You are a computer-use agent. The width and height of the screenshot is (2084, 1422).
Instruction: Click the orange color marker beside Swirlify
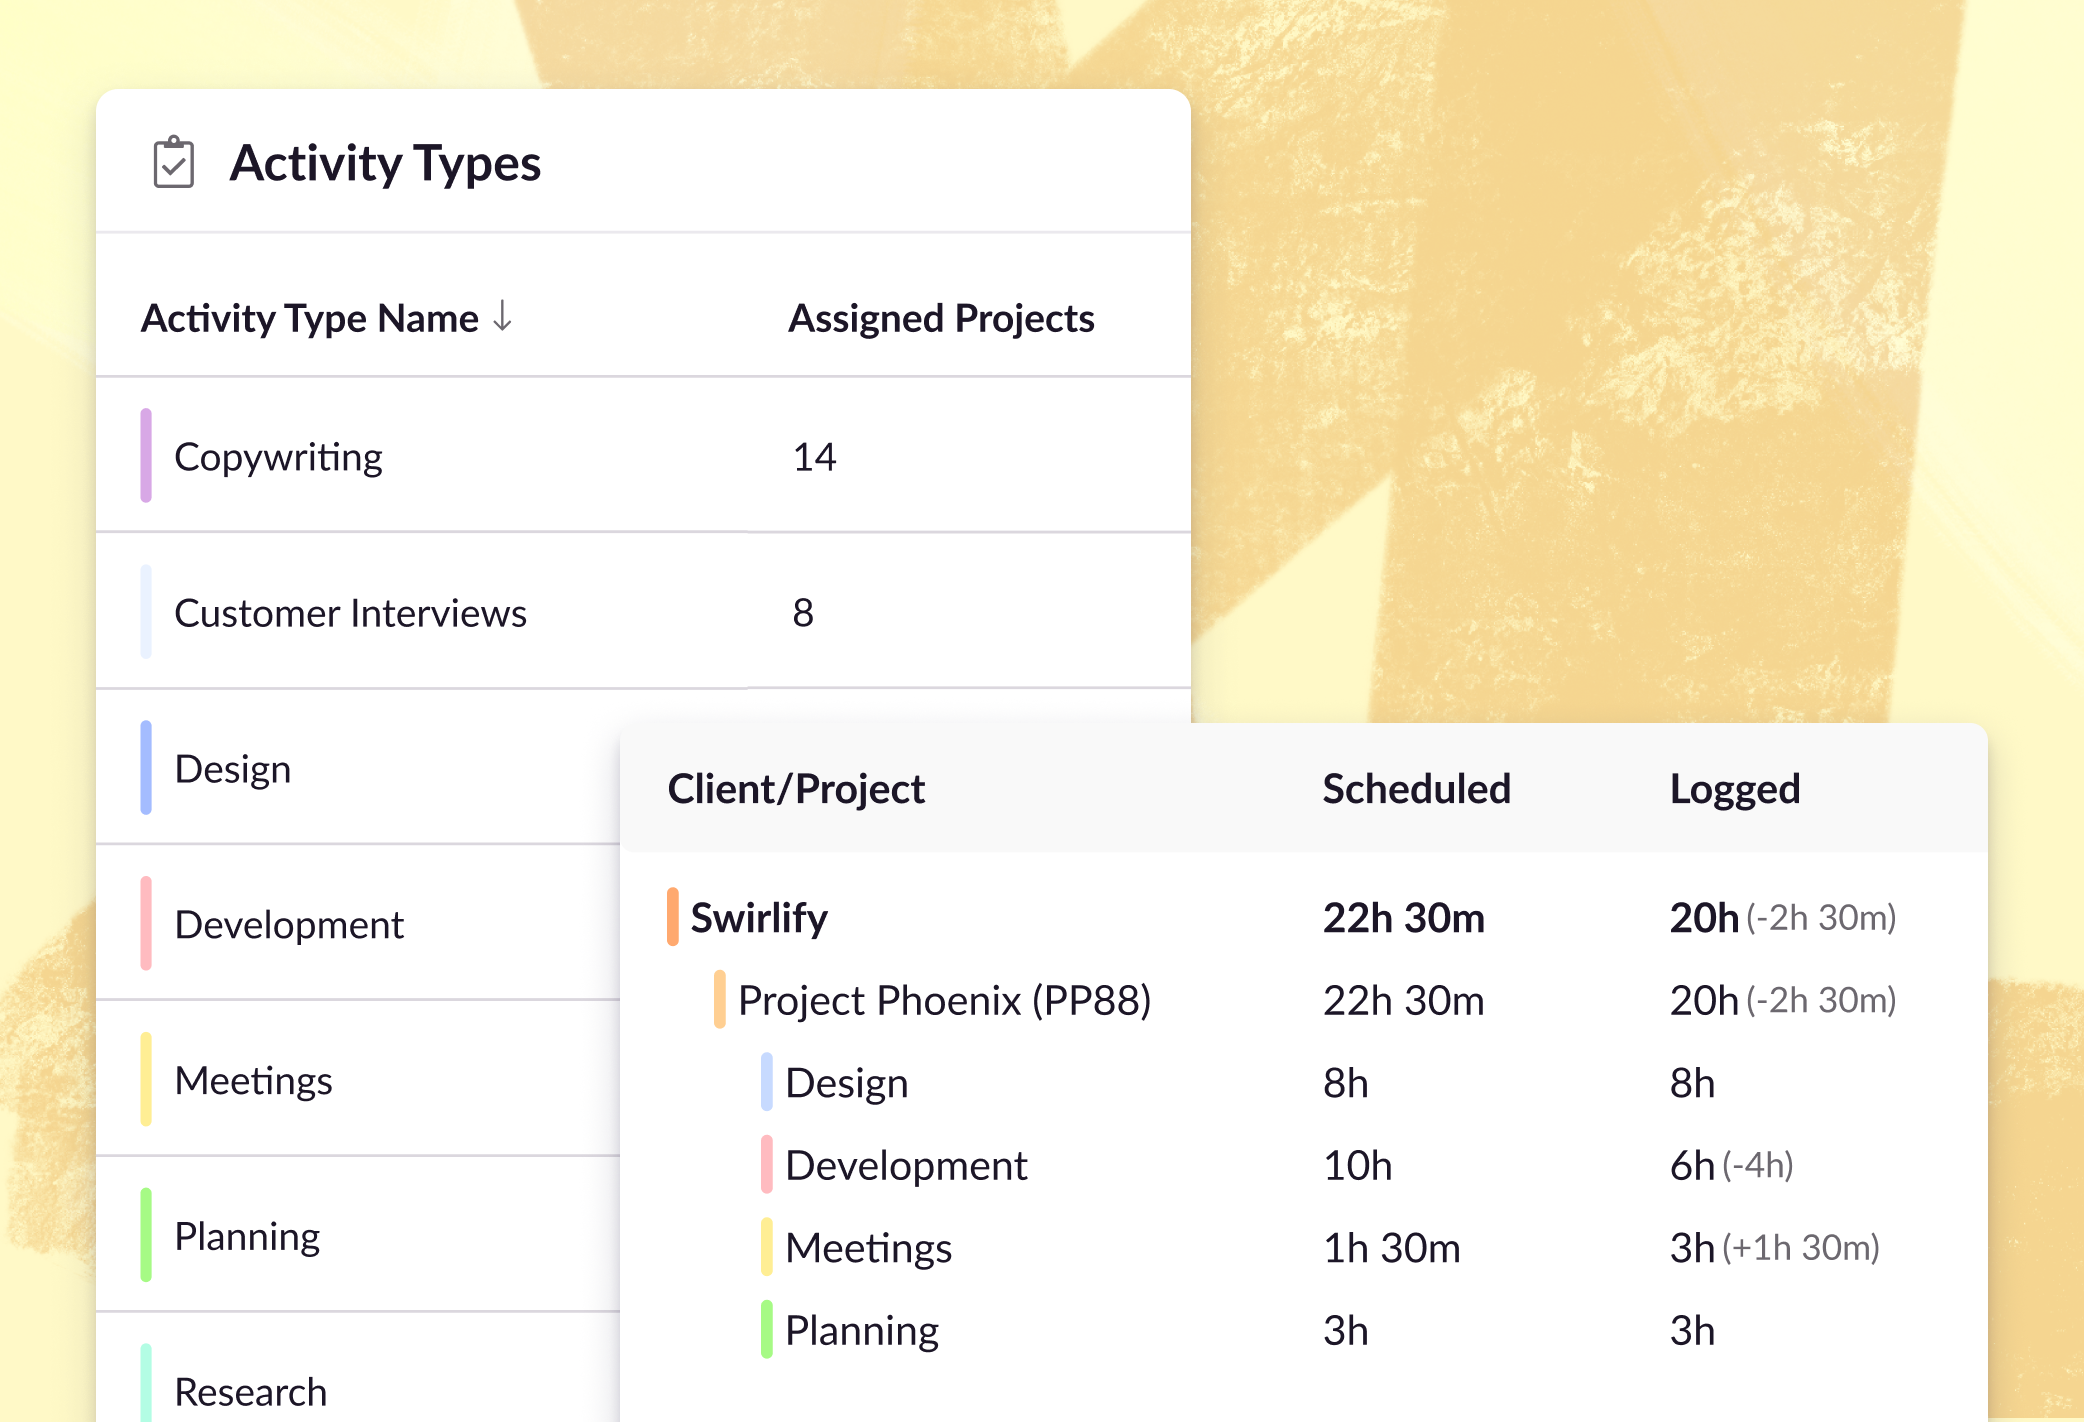(673, 917)
